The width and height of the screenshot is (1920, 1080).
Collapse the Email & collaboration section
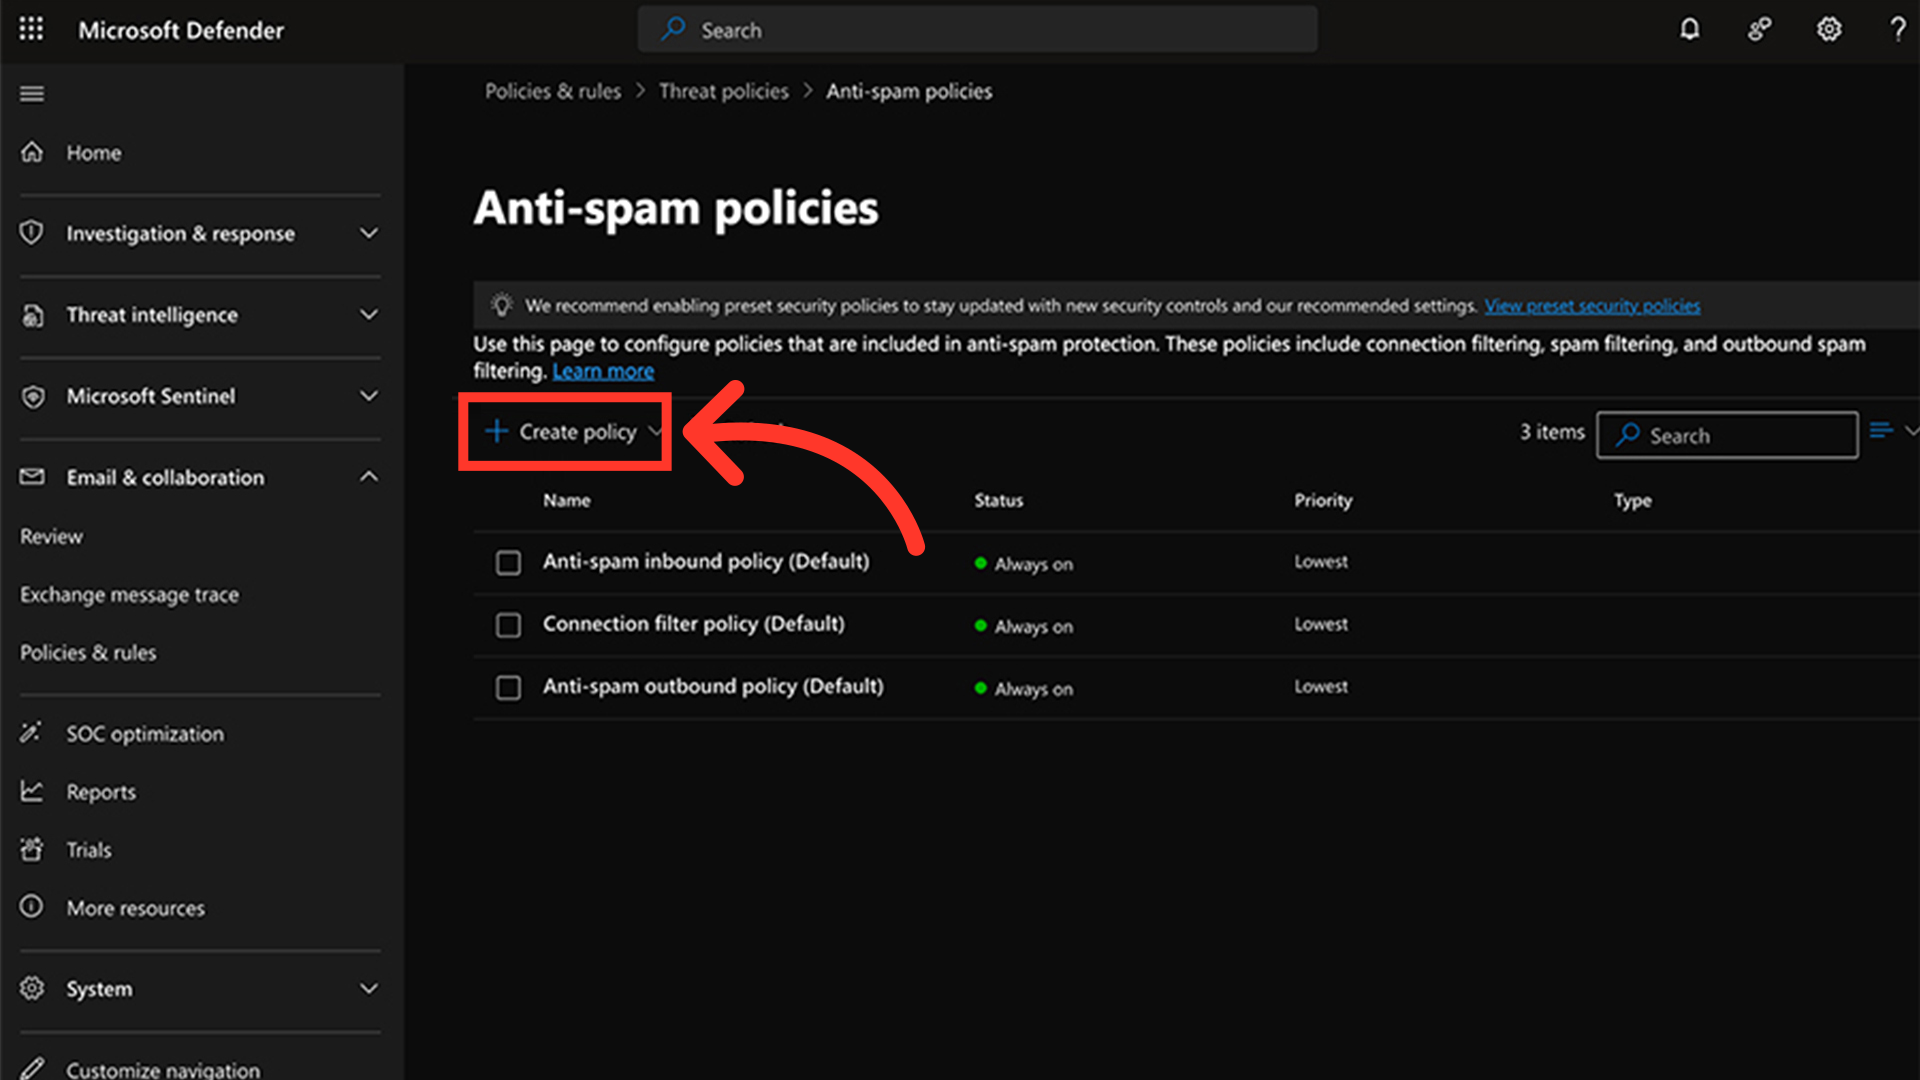(x=368, y=477)
